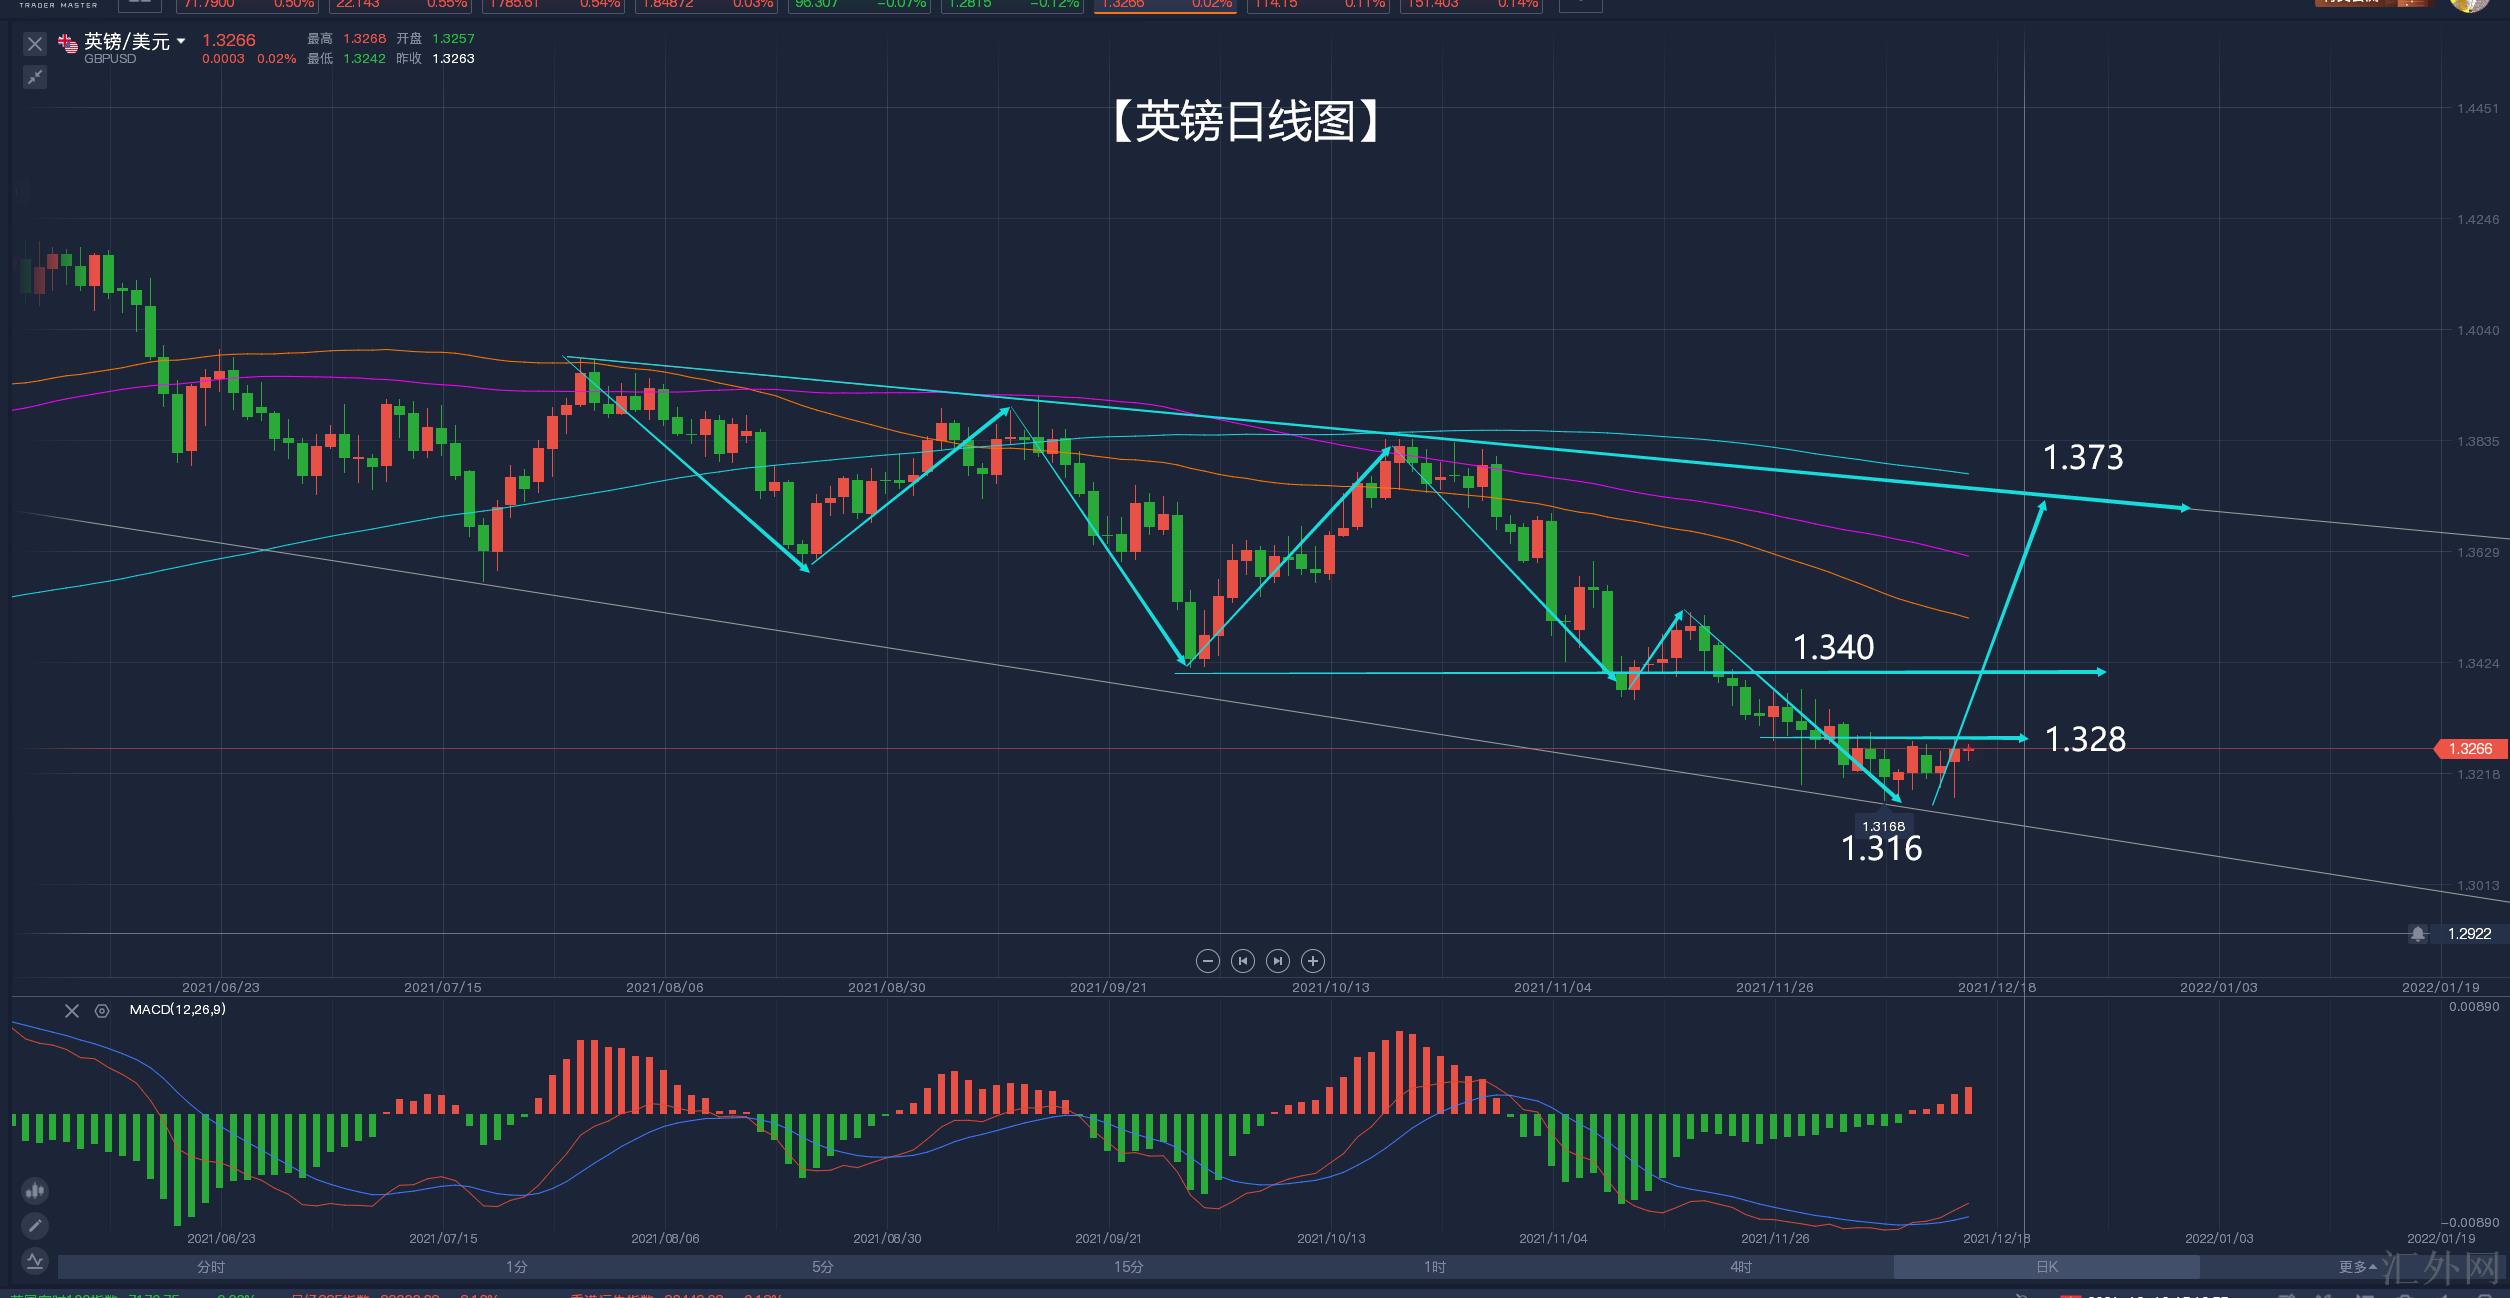Click the shrink chart icon below close button
The height and width of the screenshot is (1298, 2510).
click(35, 77)
